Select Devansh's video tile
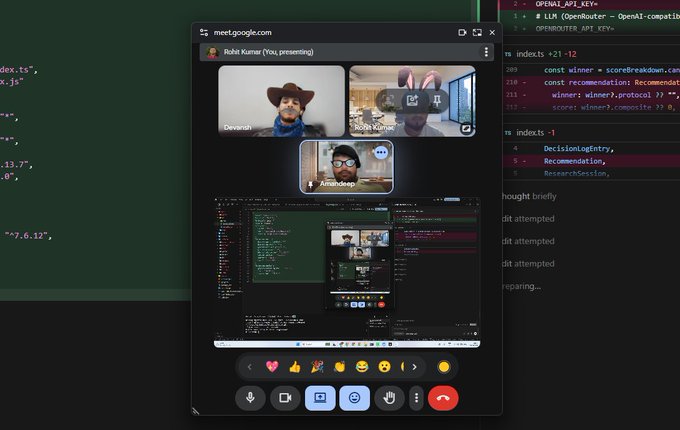The height and width of the screenshot is (430, 680). coord(281,101)
